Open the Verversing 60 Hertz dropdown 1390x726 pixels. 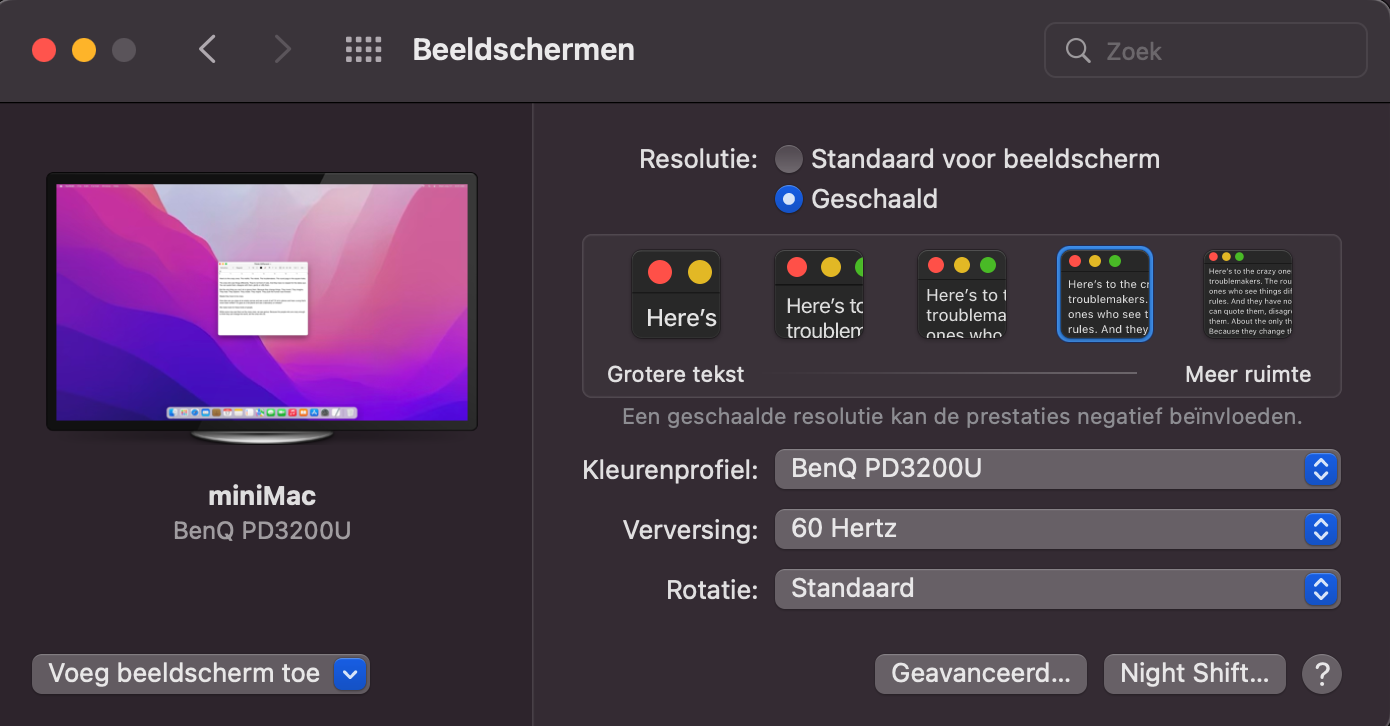point(1057,528)
